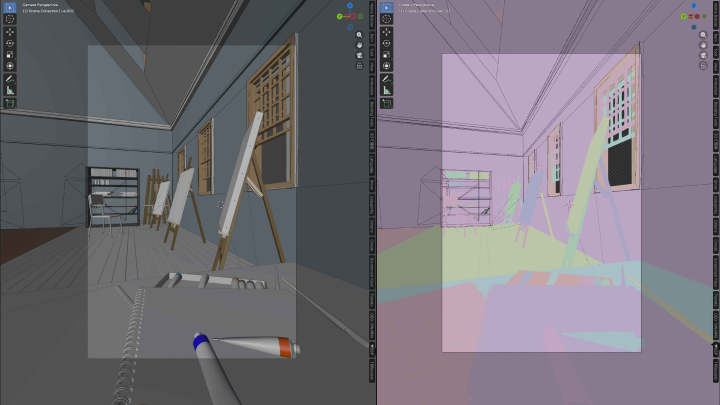Viewport: 720px width, 405px height.
Task: Click the green Y axis on left viewport gizmo
Action: (339, 17)
